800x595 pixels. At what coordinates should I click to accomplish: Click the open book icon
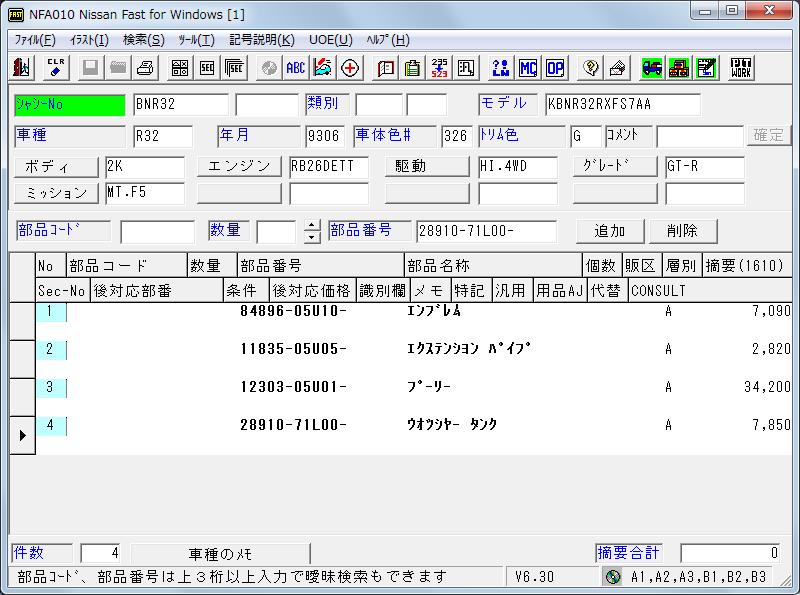(386, 68)
